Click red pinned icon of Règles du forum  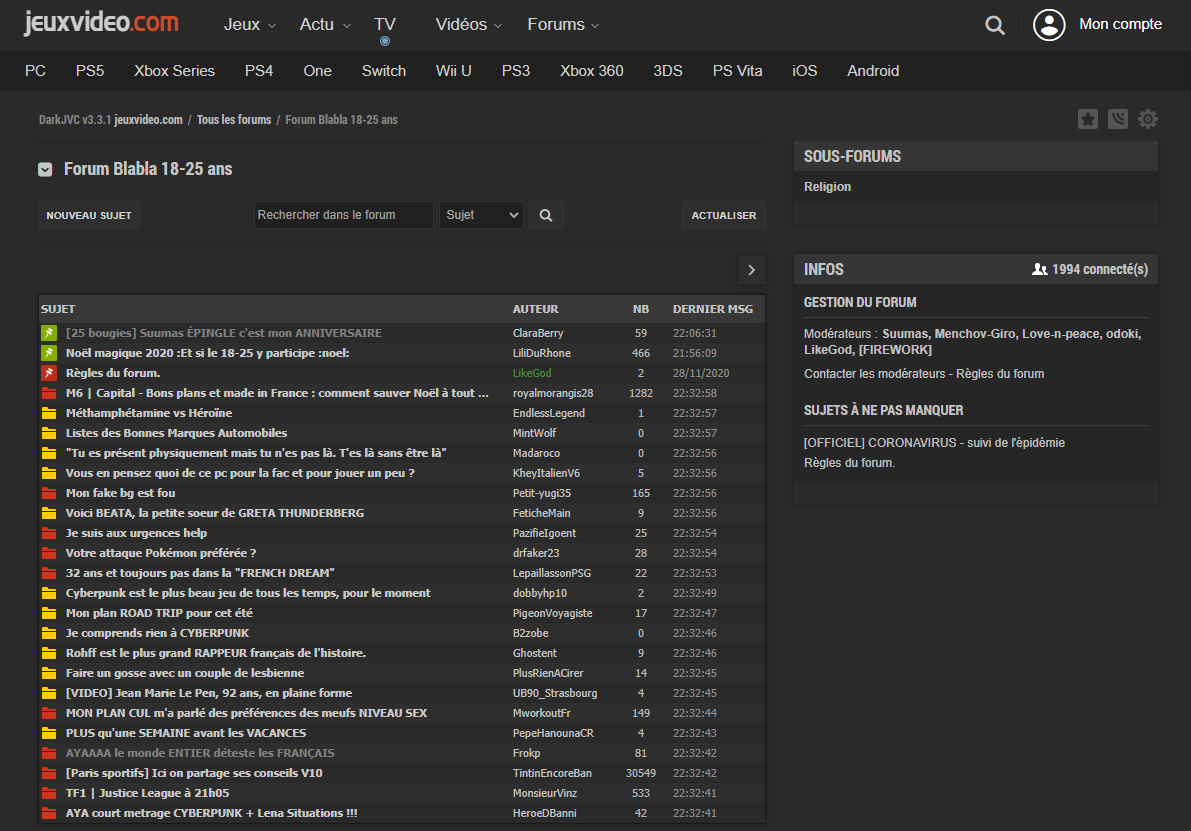click(48, 373)
